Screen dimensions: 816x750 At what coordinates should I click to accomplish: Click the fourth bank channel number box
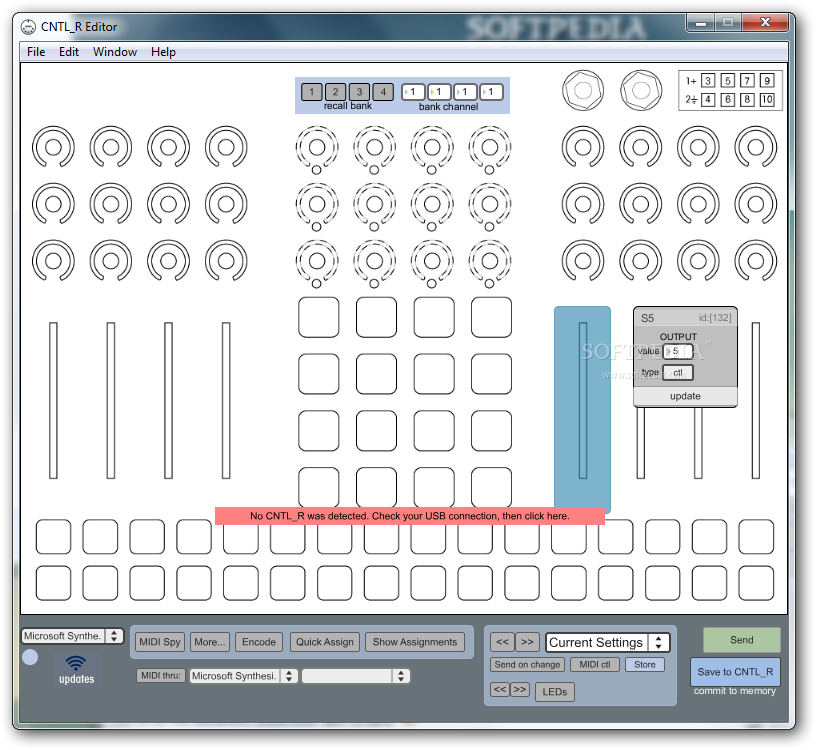[491, 92]
